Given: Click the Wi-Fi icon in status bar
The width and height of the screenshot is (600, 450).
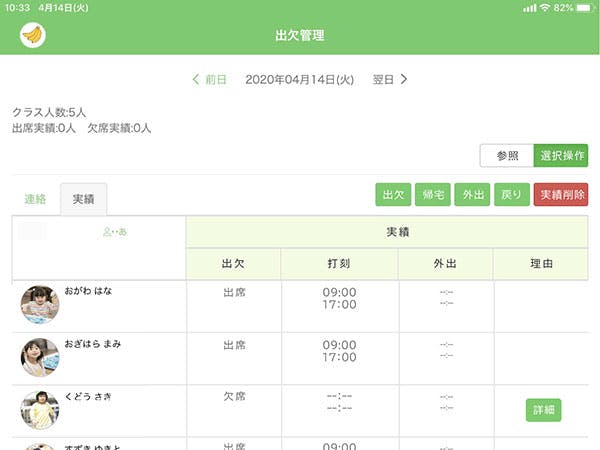Looking at the screenshot, I should coord(545,8).
